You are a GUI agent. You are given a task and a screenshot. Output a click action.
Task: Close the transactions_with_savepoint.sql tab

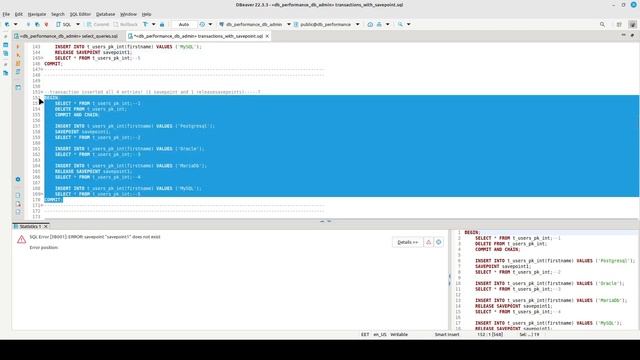(267, 36)
